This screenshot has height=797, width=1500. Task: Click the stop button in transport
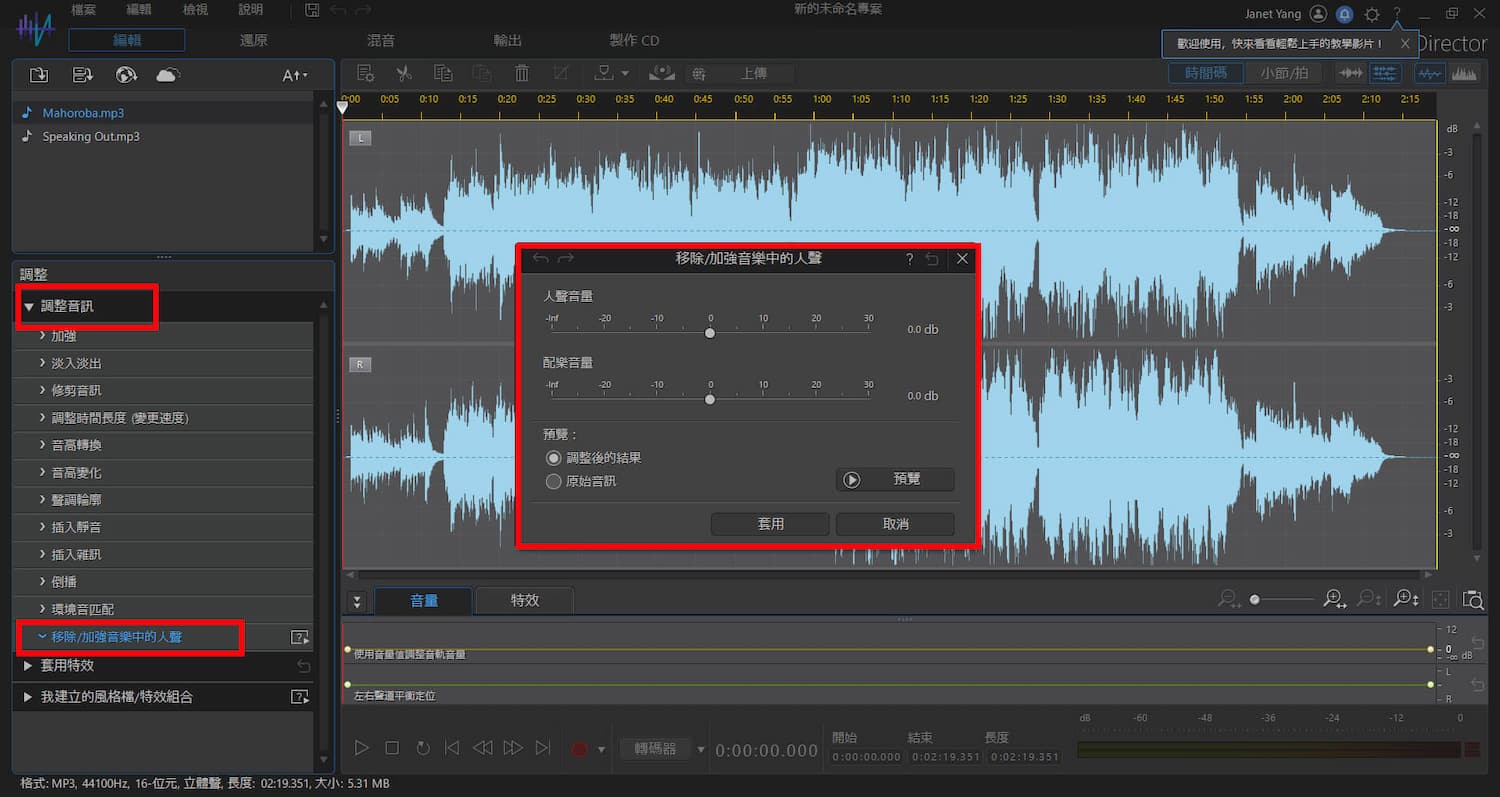coord(392,748)
